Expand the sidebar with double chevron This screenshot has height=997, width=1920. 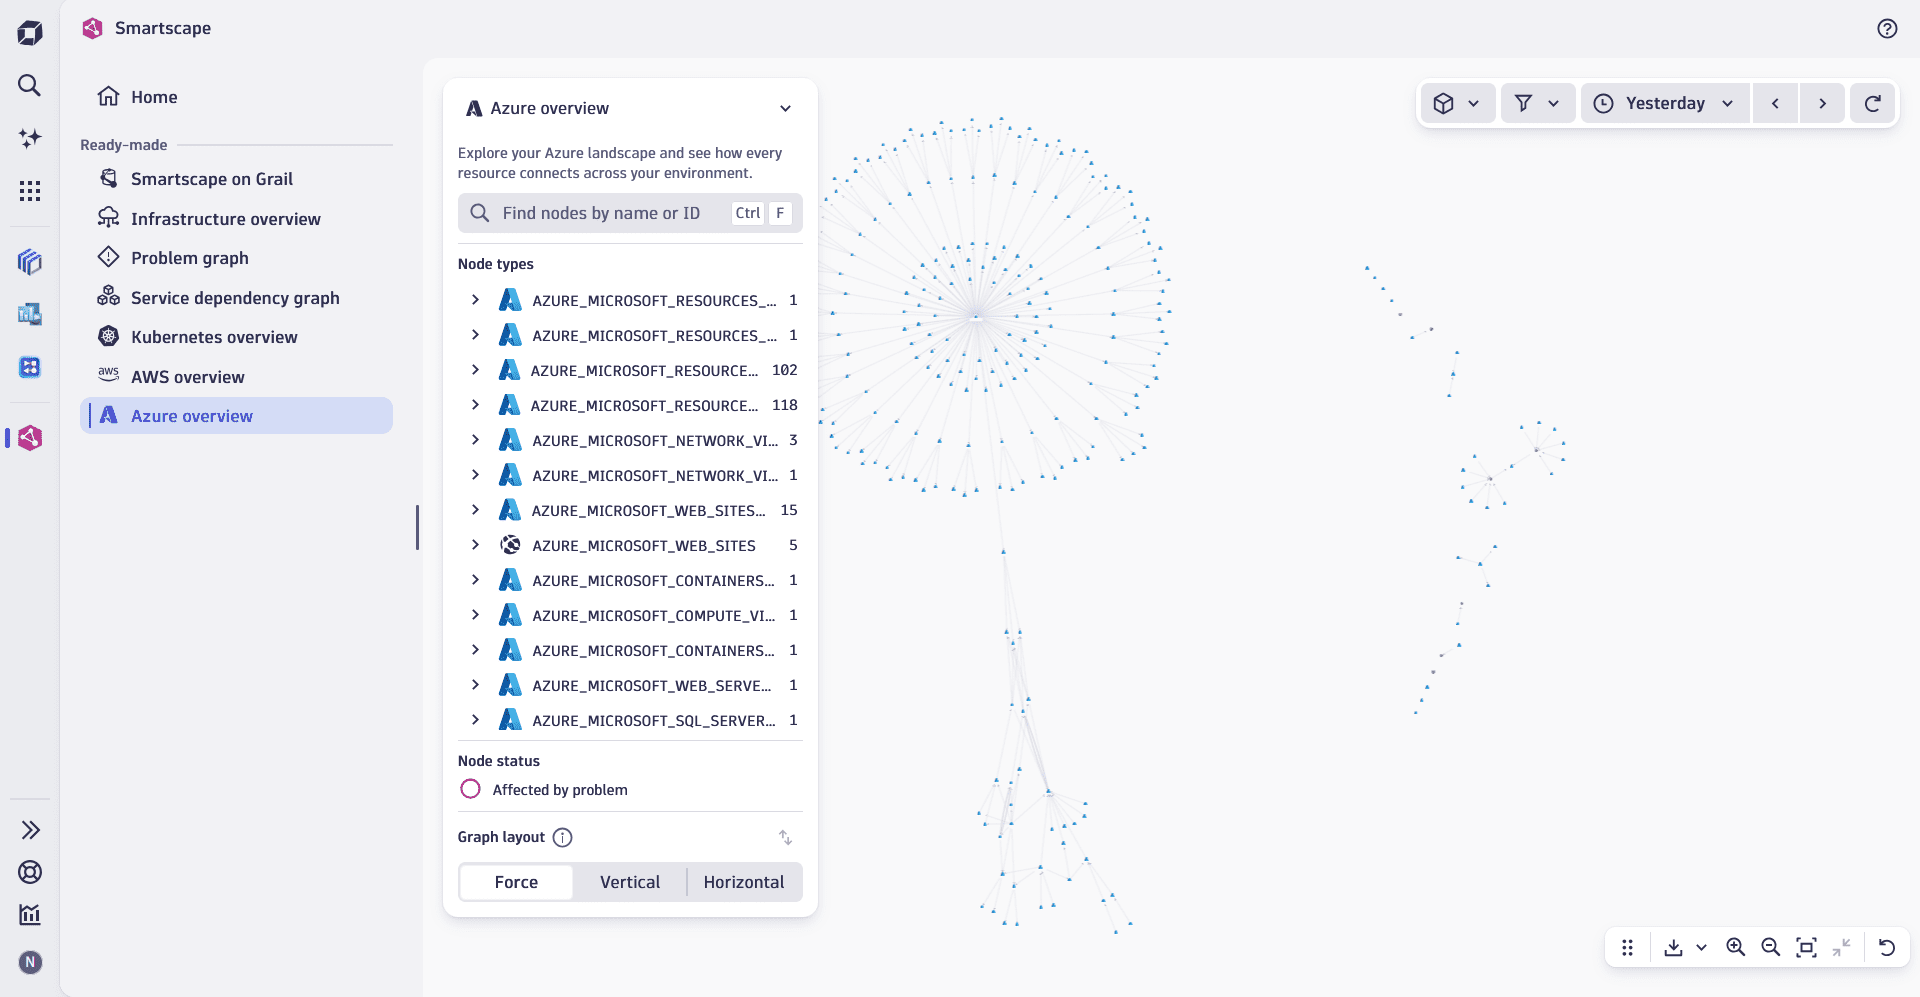click(30, 830)
